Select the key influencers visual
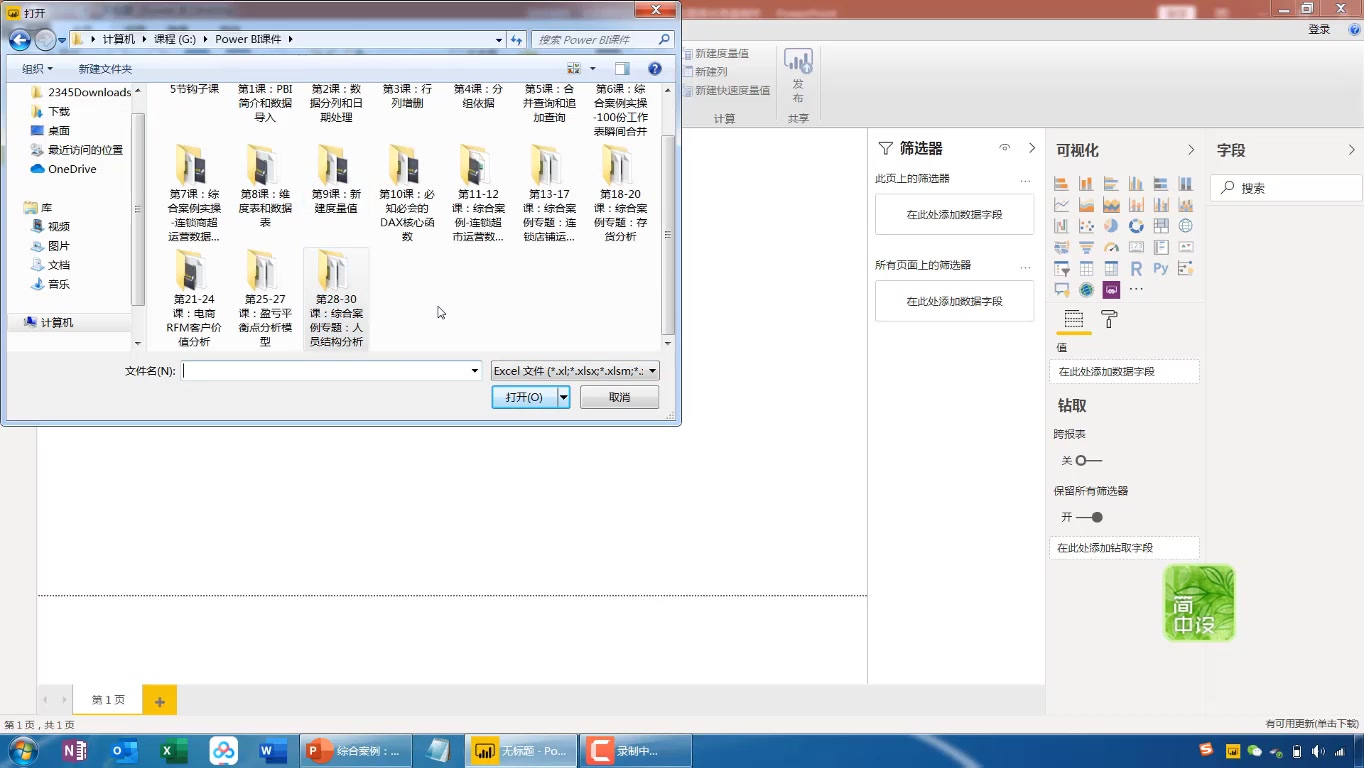1364x768 pixels. 1186,268
